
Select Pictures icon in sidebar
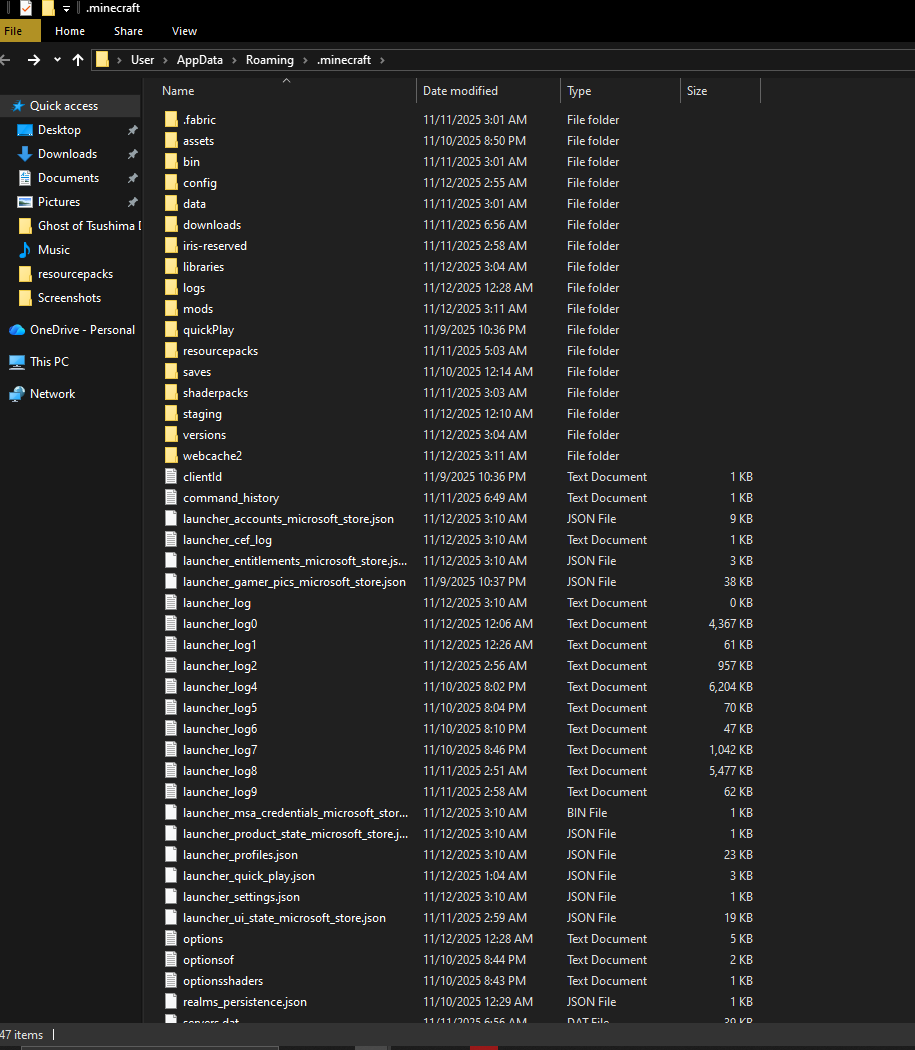click(25, 202)
